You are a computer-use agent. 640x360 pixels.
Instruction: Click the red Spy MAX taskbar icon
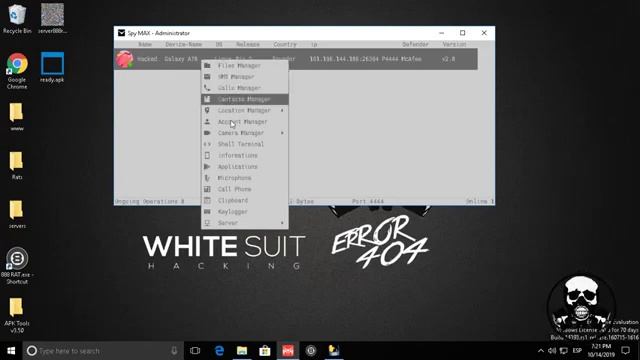point(288,351)
